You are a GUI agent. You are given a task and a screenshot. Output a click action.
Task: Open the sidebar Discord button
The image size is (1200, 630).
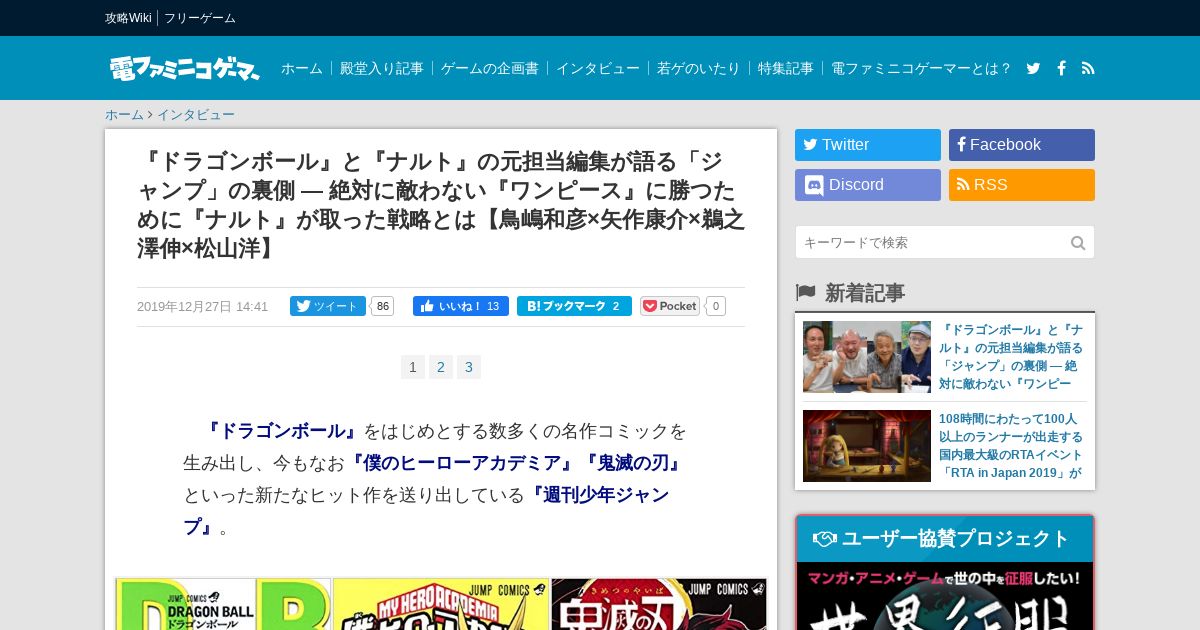[868, 185]
